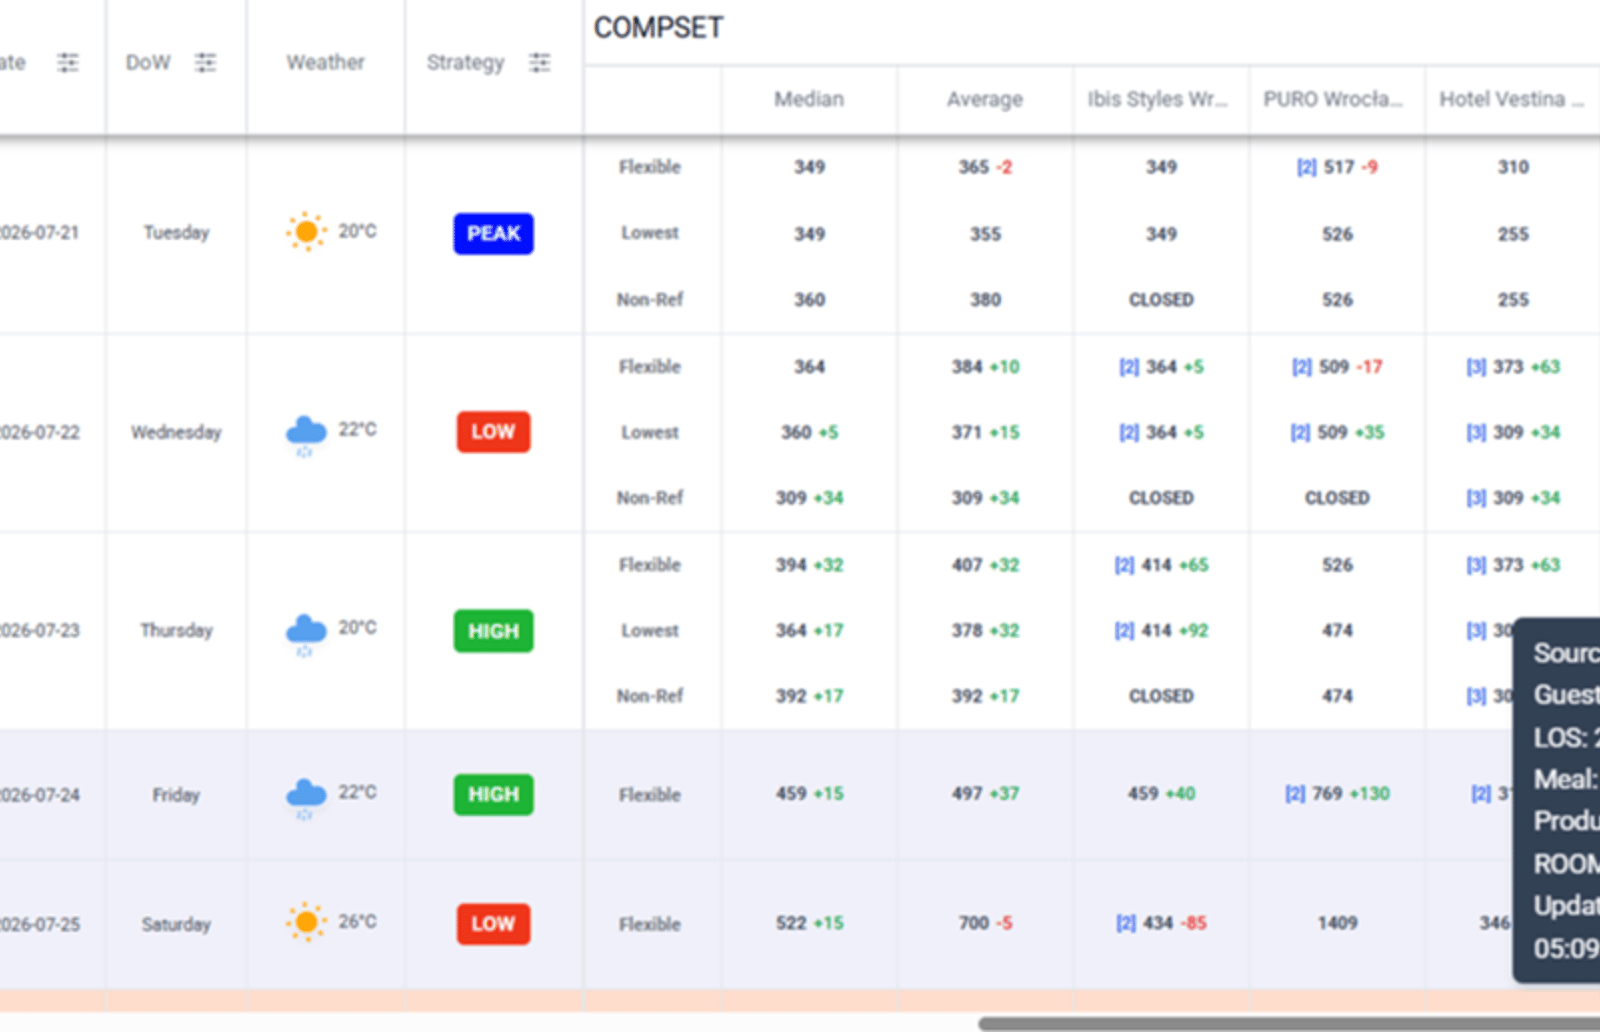Click the [2] 769 +130 PURO Friday rate

1337,794
